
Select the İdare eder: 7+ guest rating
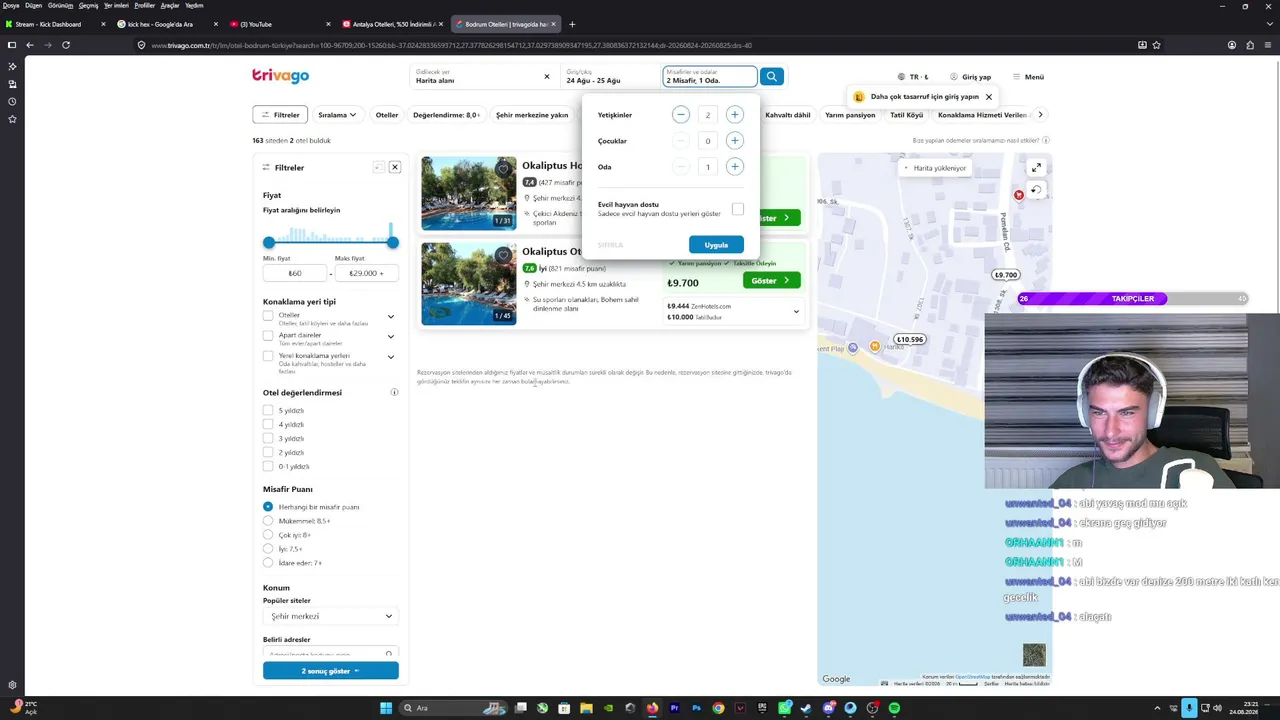pos(268,563)
